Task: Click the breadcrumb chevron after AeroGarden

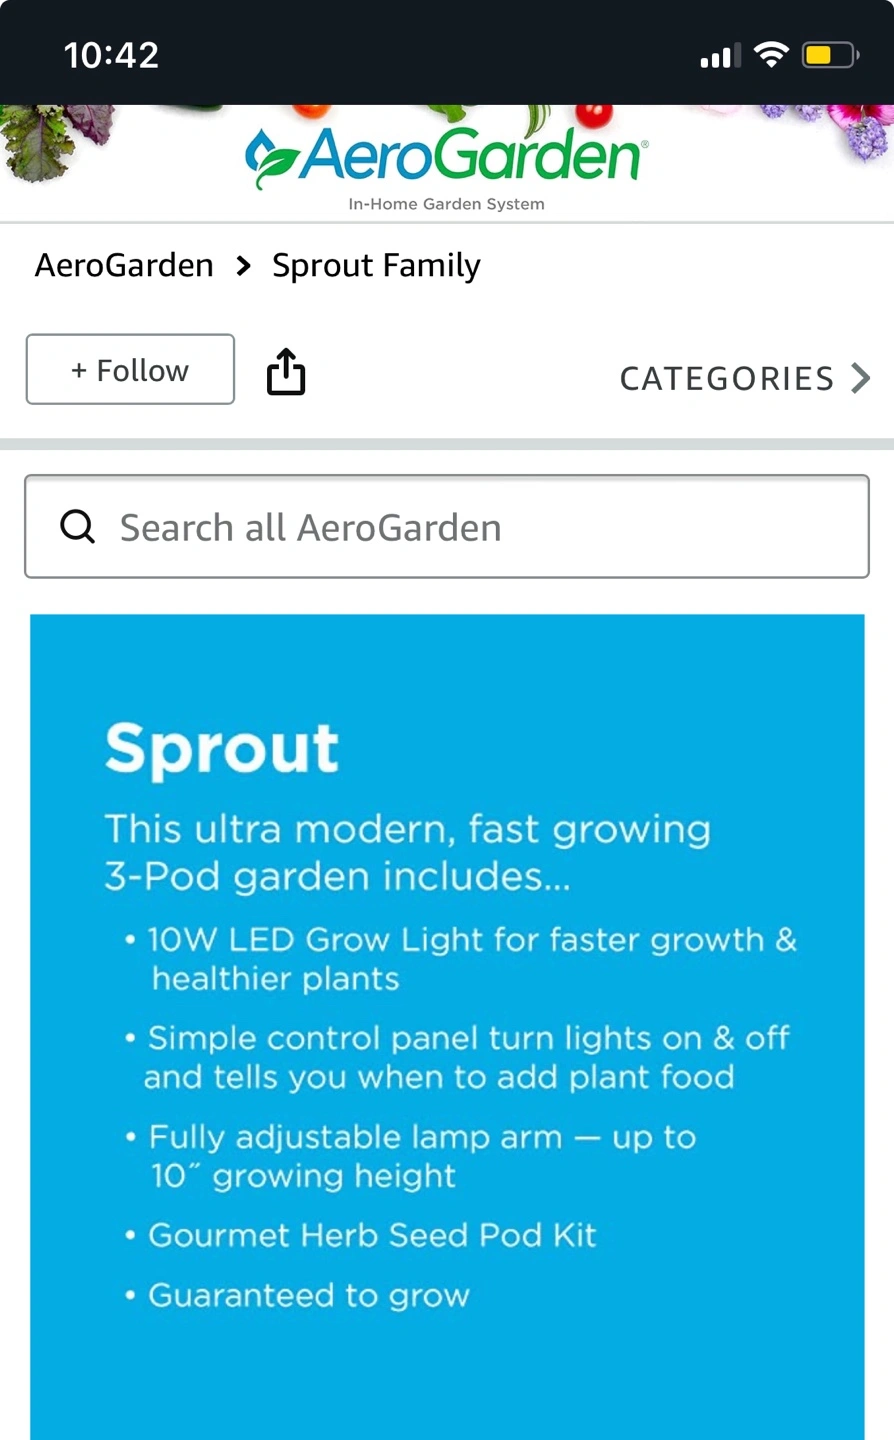Action: tap(243, 266)
